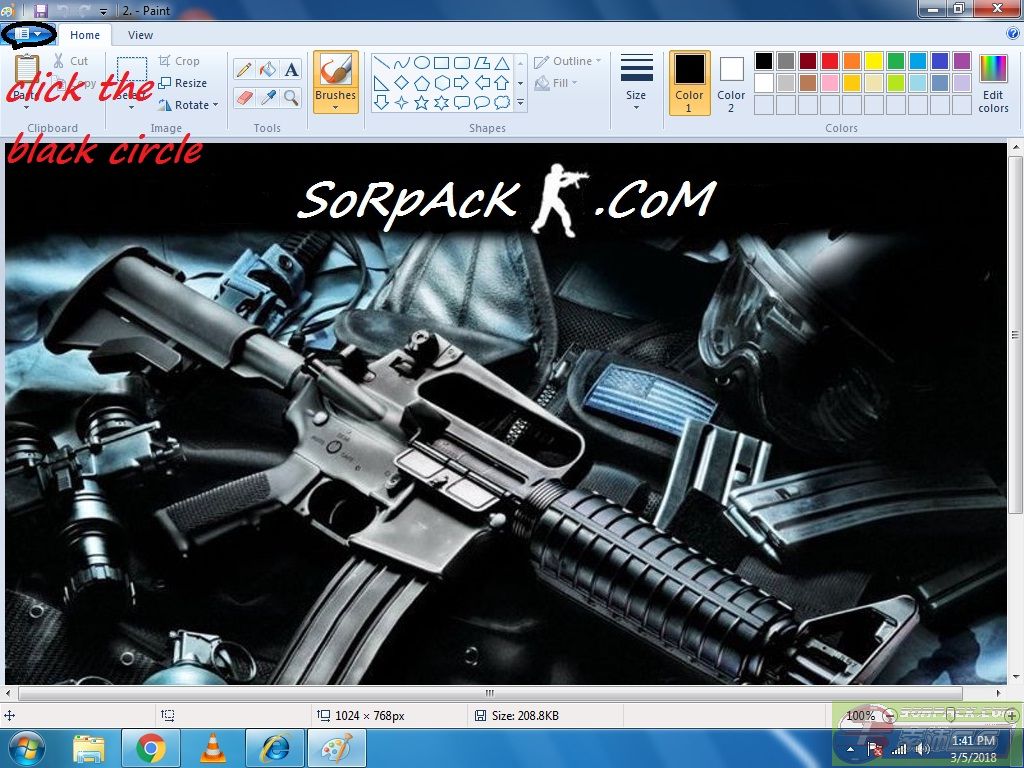This screenshot has height=768, width=1024.
Task: Click the Resize button
Action: 183,83
